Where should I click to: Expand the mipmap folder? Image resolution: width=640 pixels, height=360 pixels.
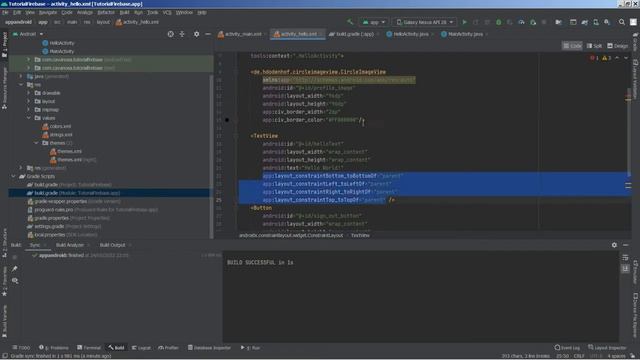tap(29, 109)
